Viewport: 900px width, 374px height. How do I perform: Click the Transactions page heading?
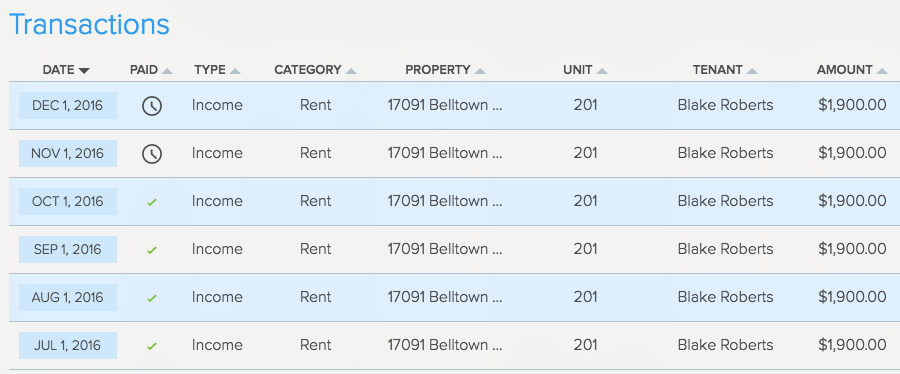(89, 25)
